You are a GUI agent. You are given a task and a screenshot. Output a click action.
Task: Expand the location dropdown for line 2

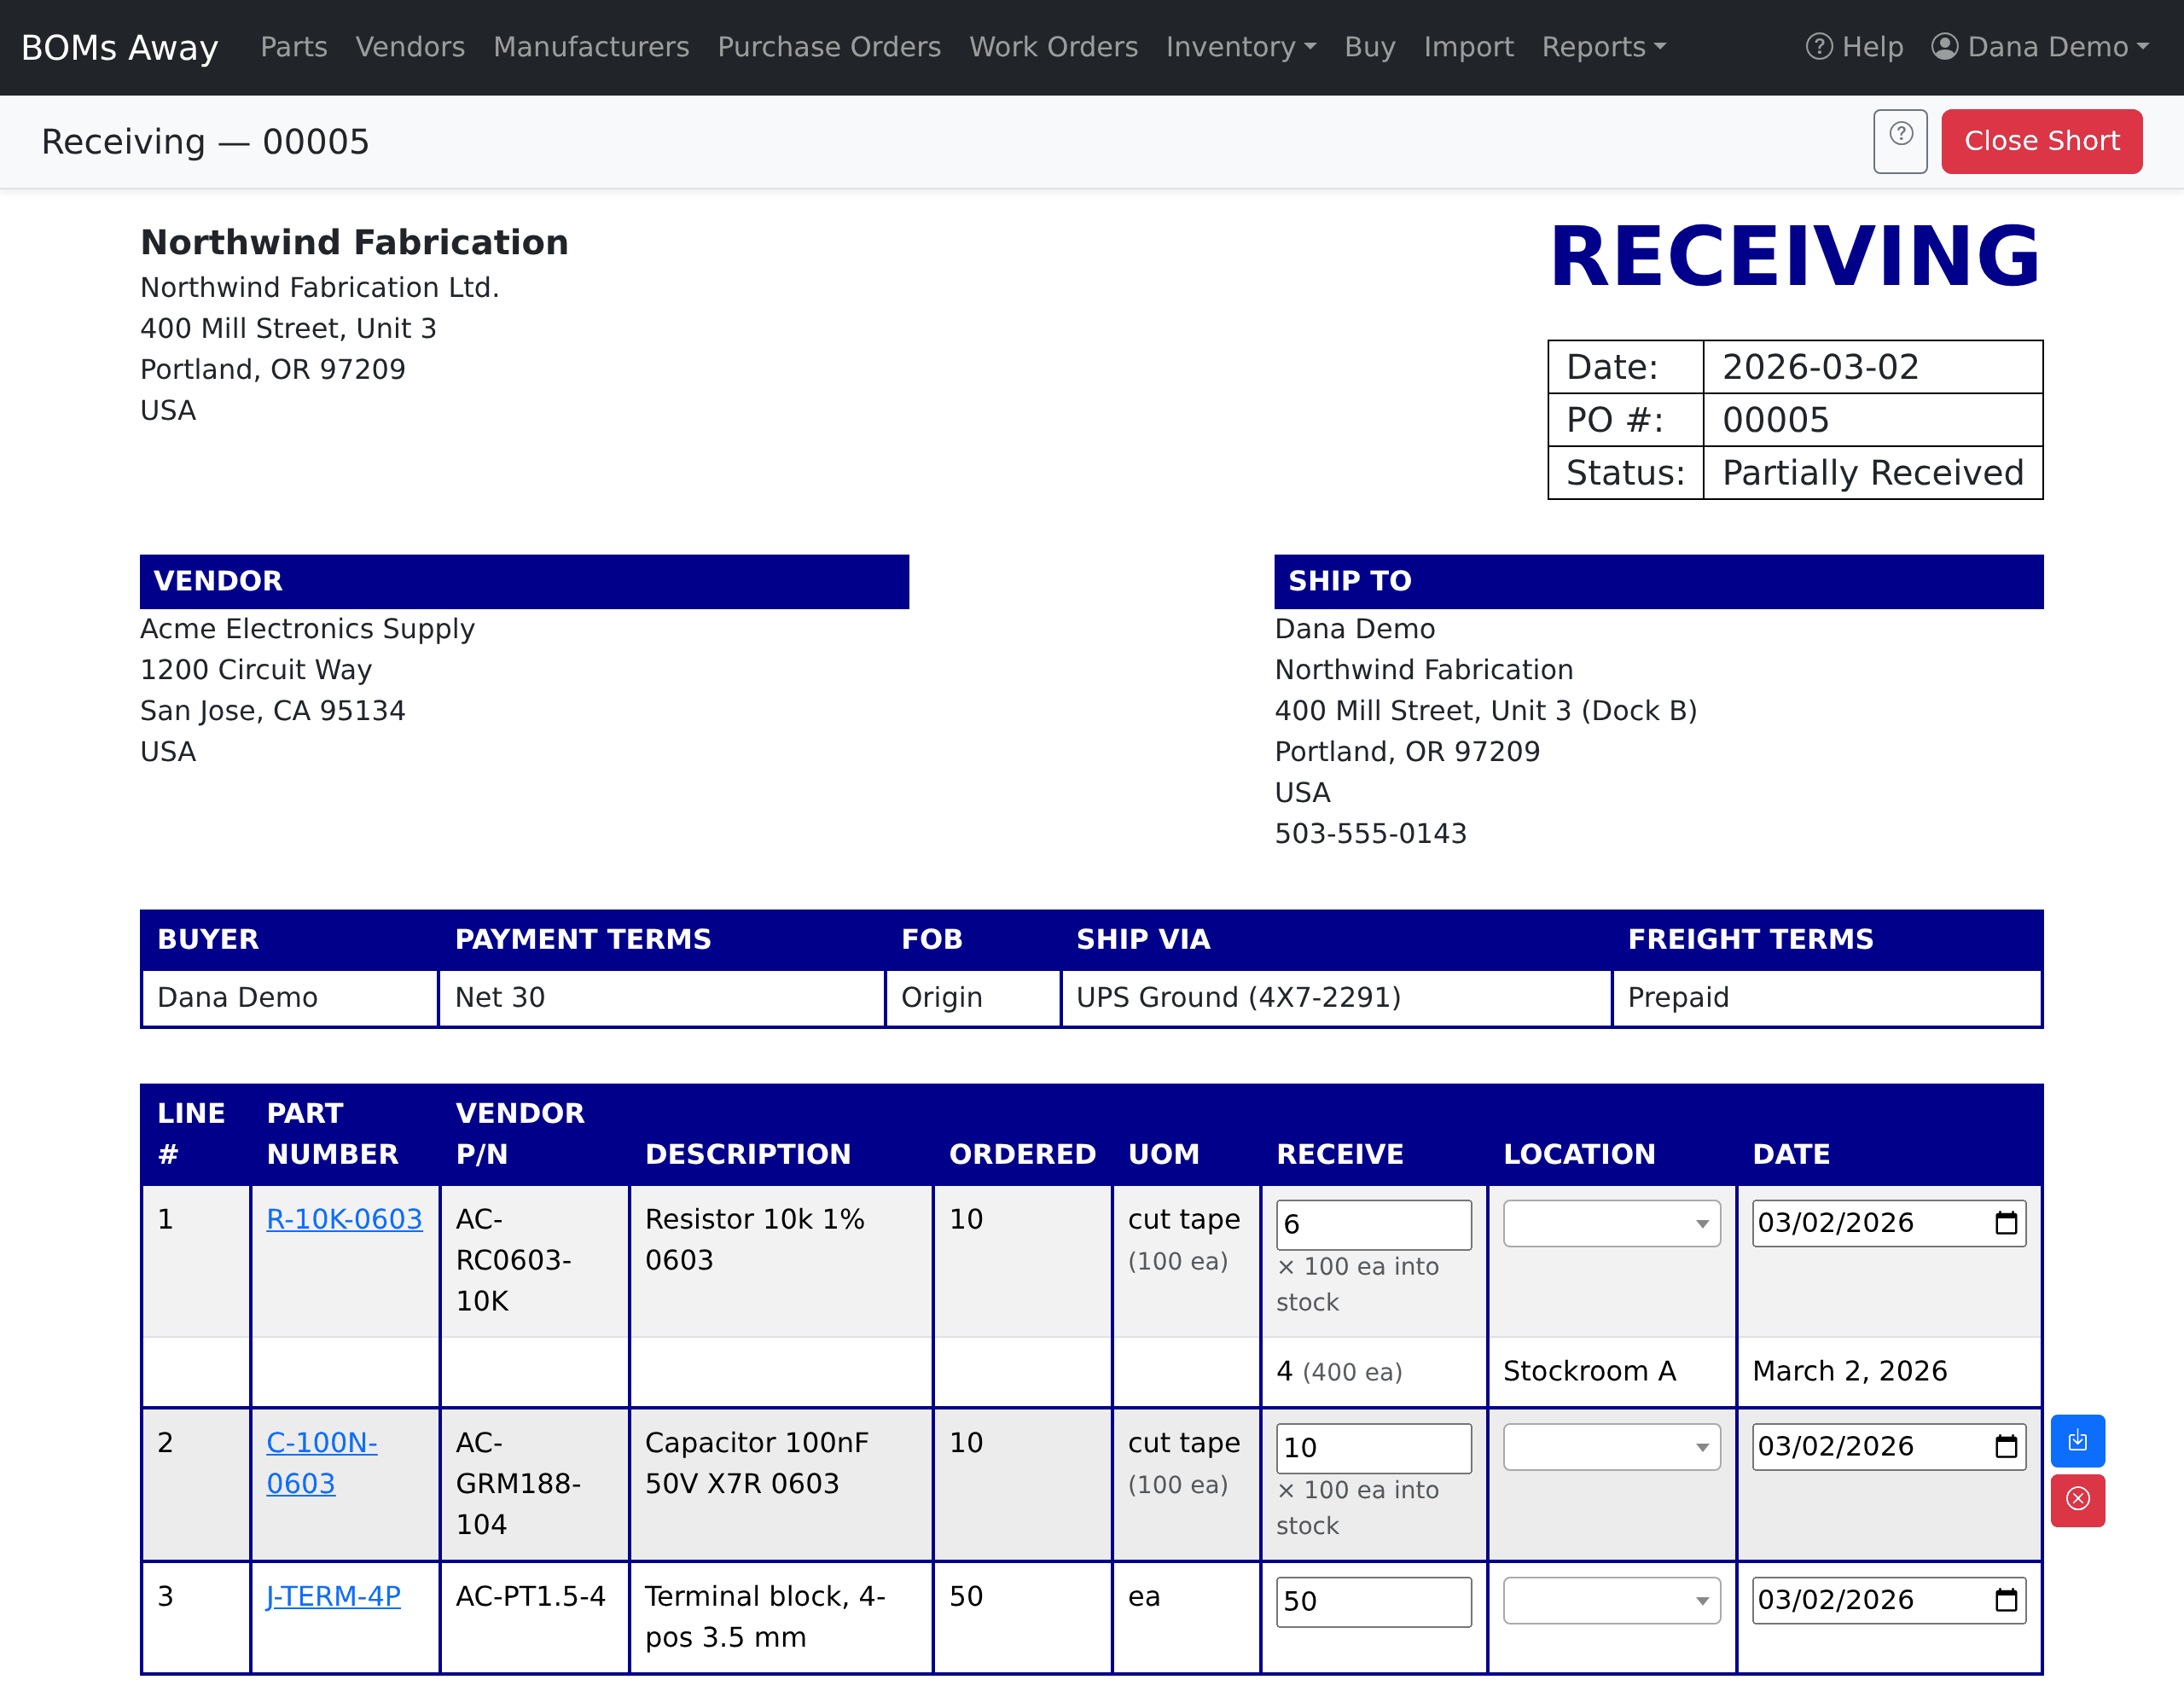pos(1611,1447)
